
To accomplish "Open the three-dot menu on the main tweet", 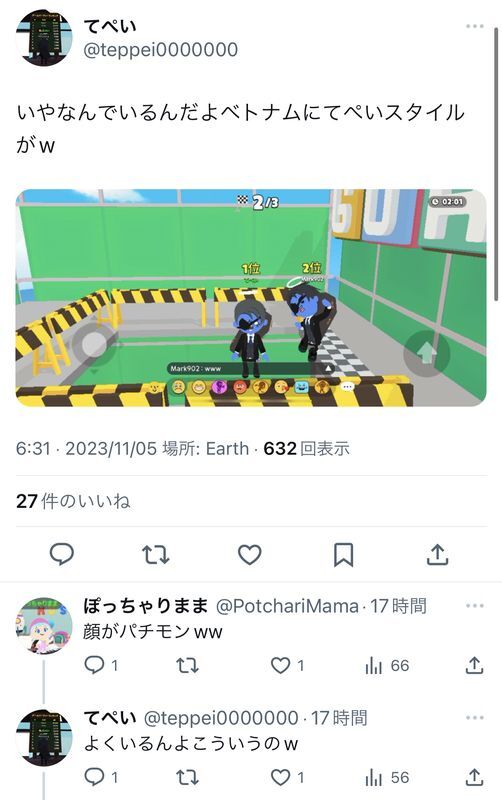I will click(x=474, y=26).
